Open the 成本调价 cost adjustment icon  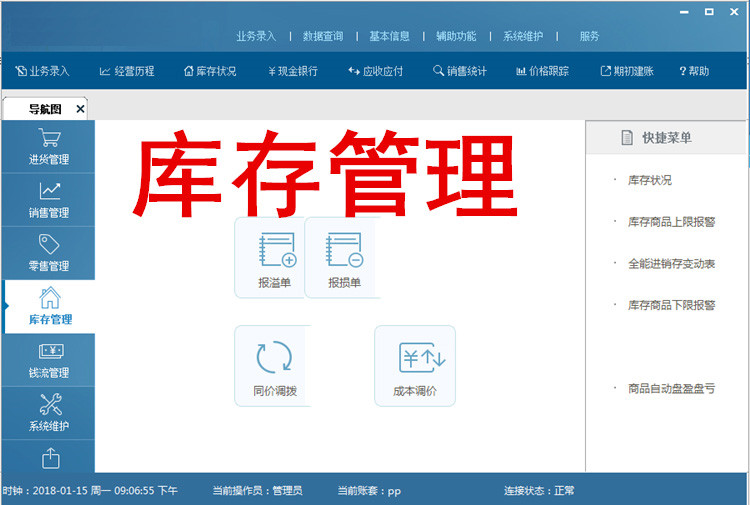[415, 365]
